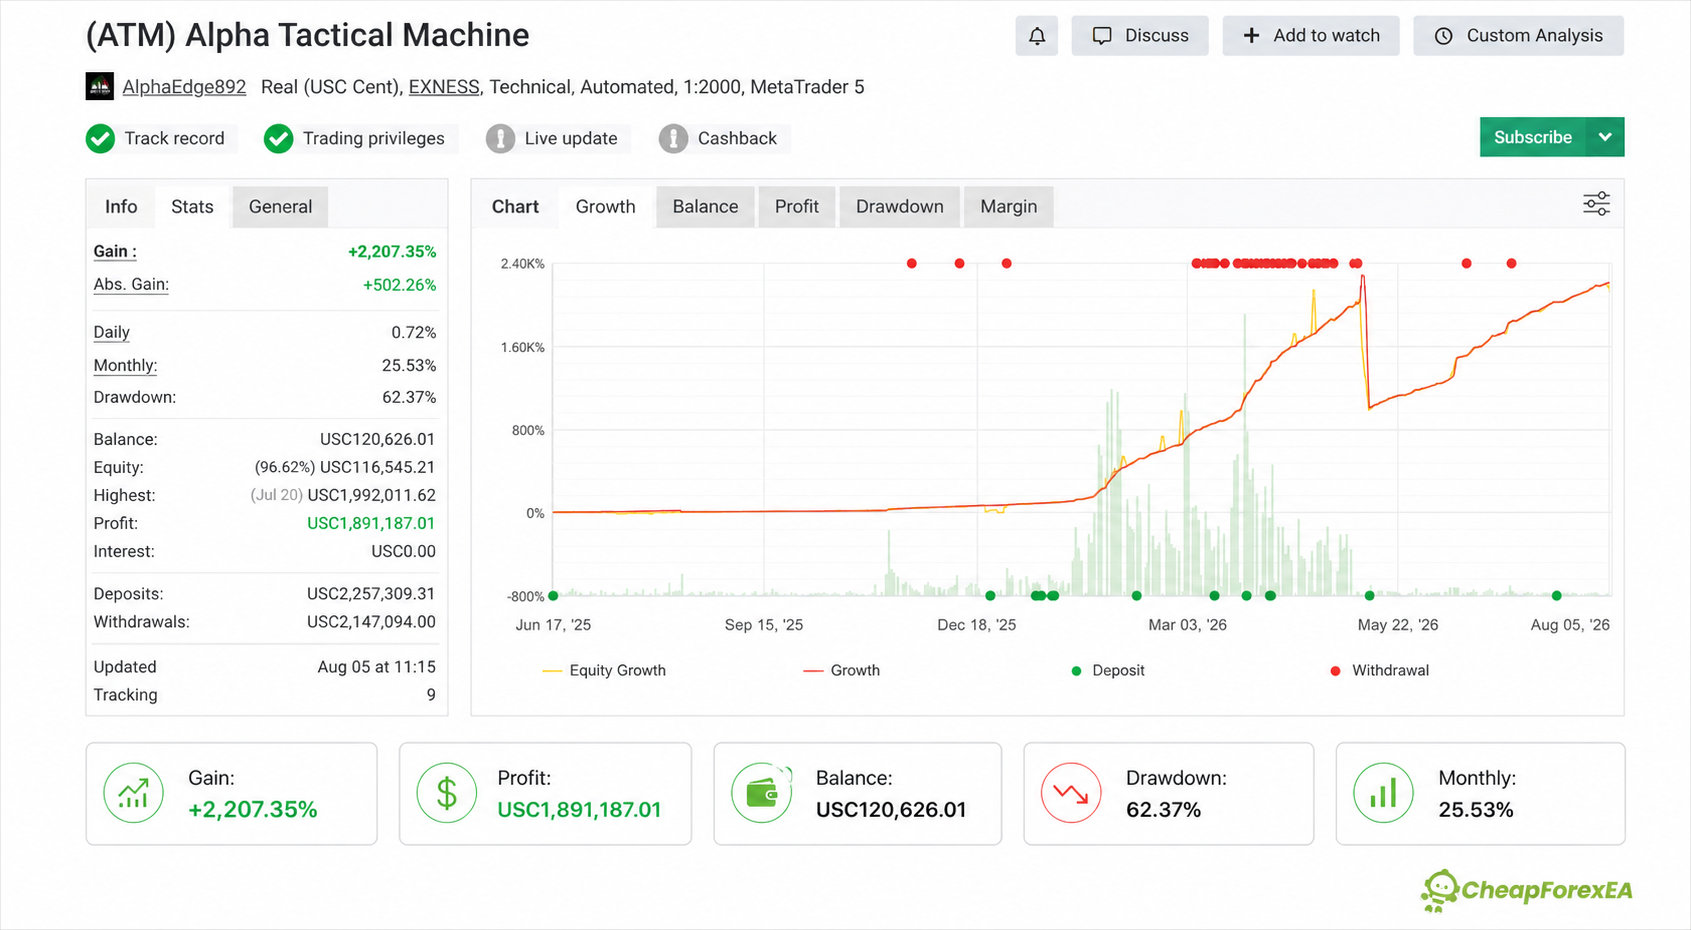Switch to the Drawdown chart tab
The height and width of the screenshot is (930, 1691).
click(900, 207)
